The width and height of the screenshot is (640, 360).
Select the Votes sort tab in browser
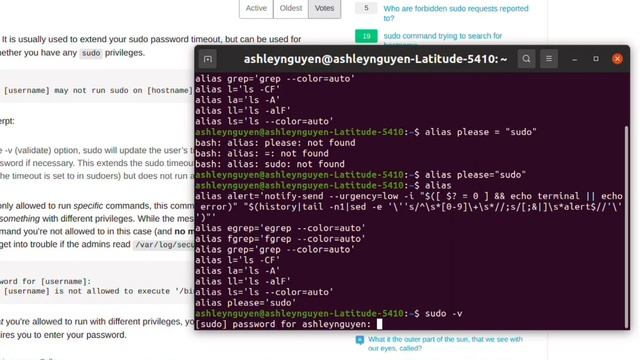324,8
